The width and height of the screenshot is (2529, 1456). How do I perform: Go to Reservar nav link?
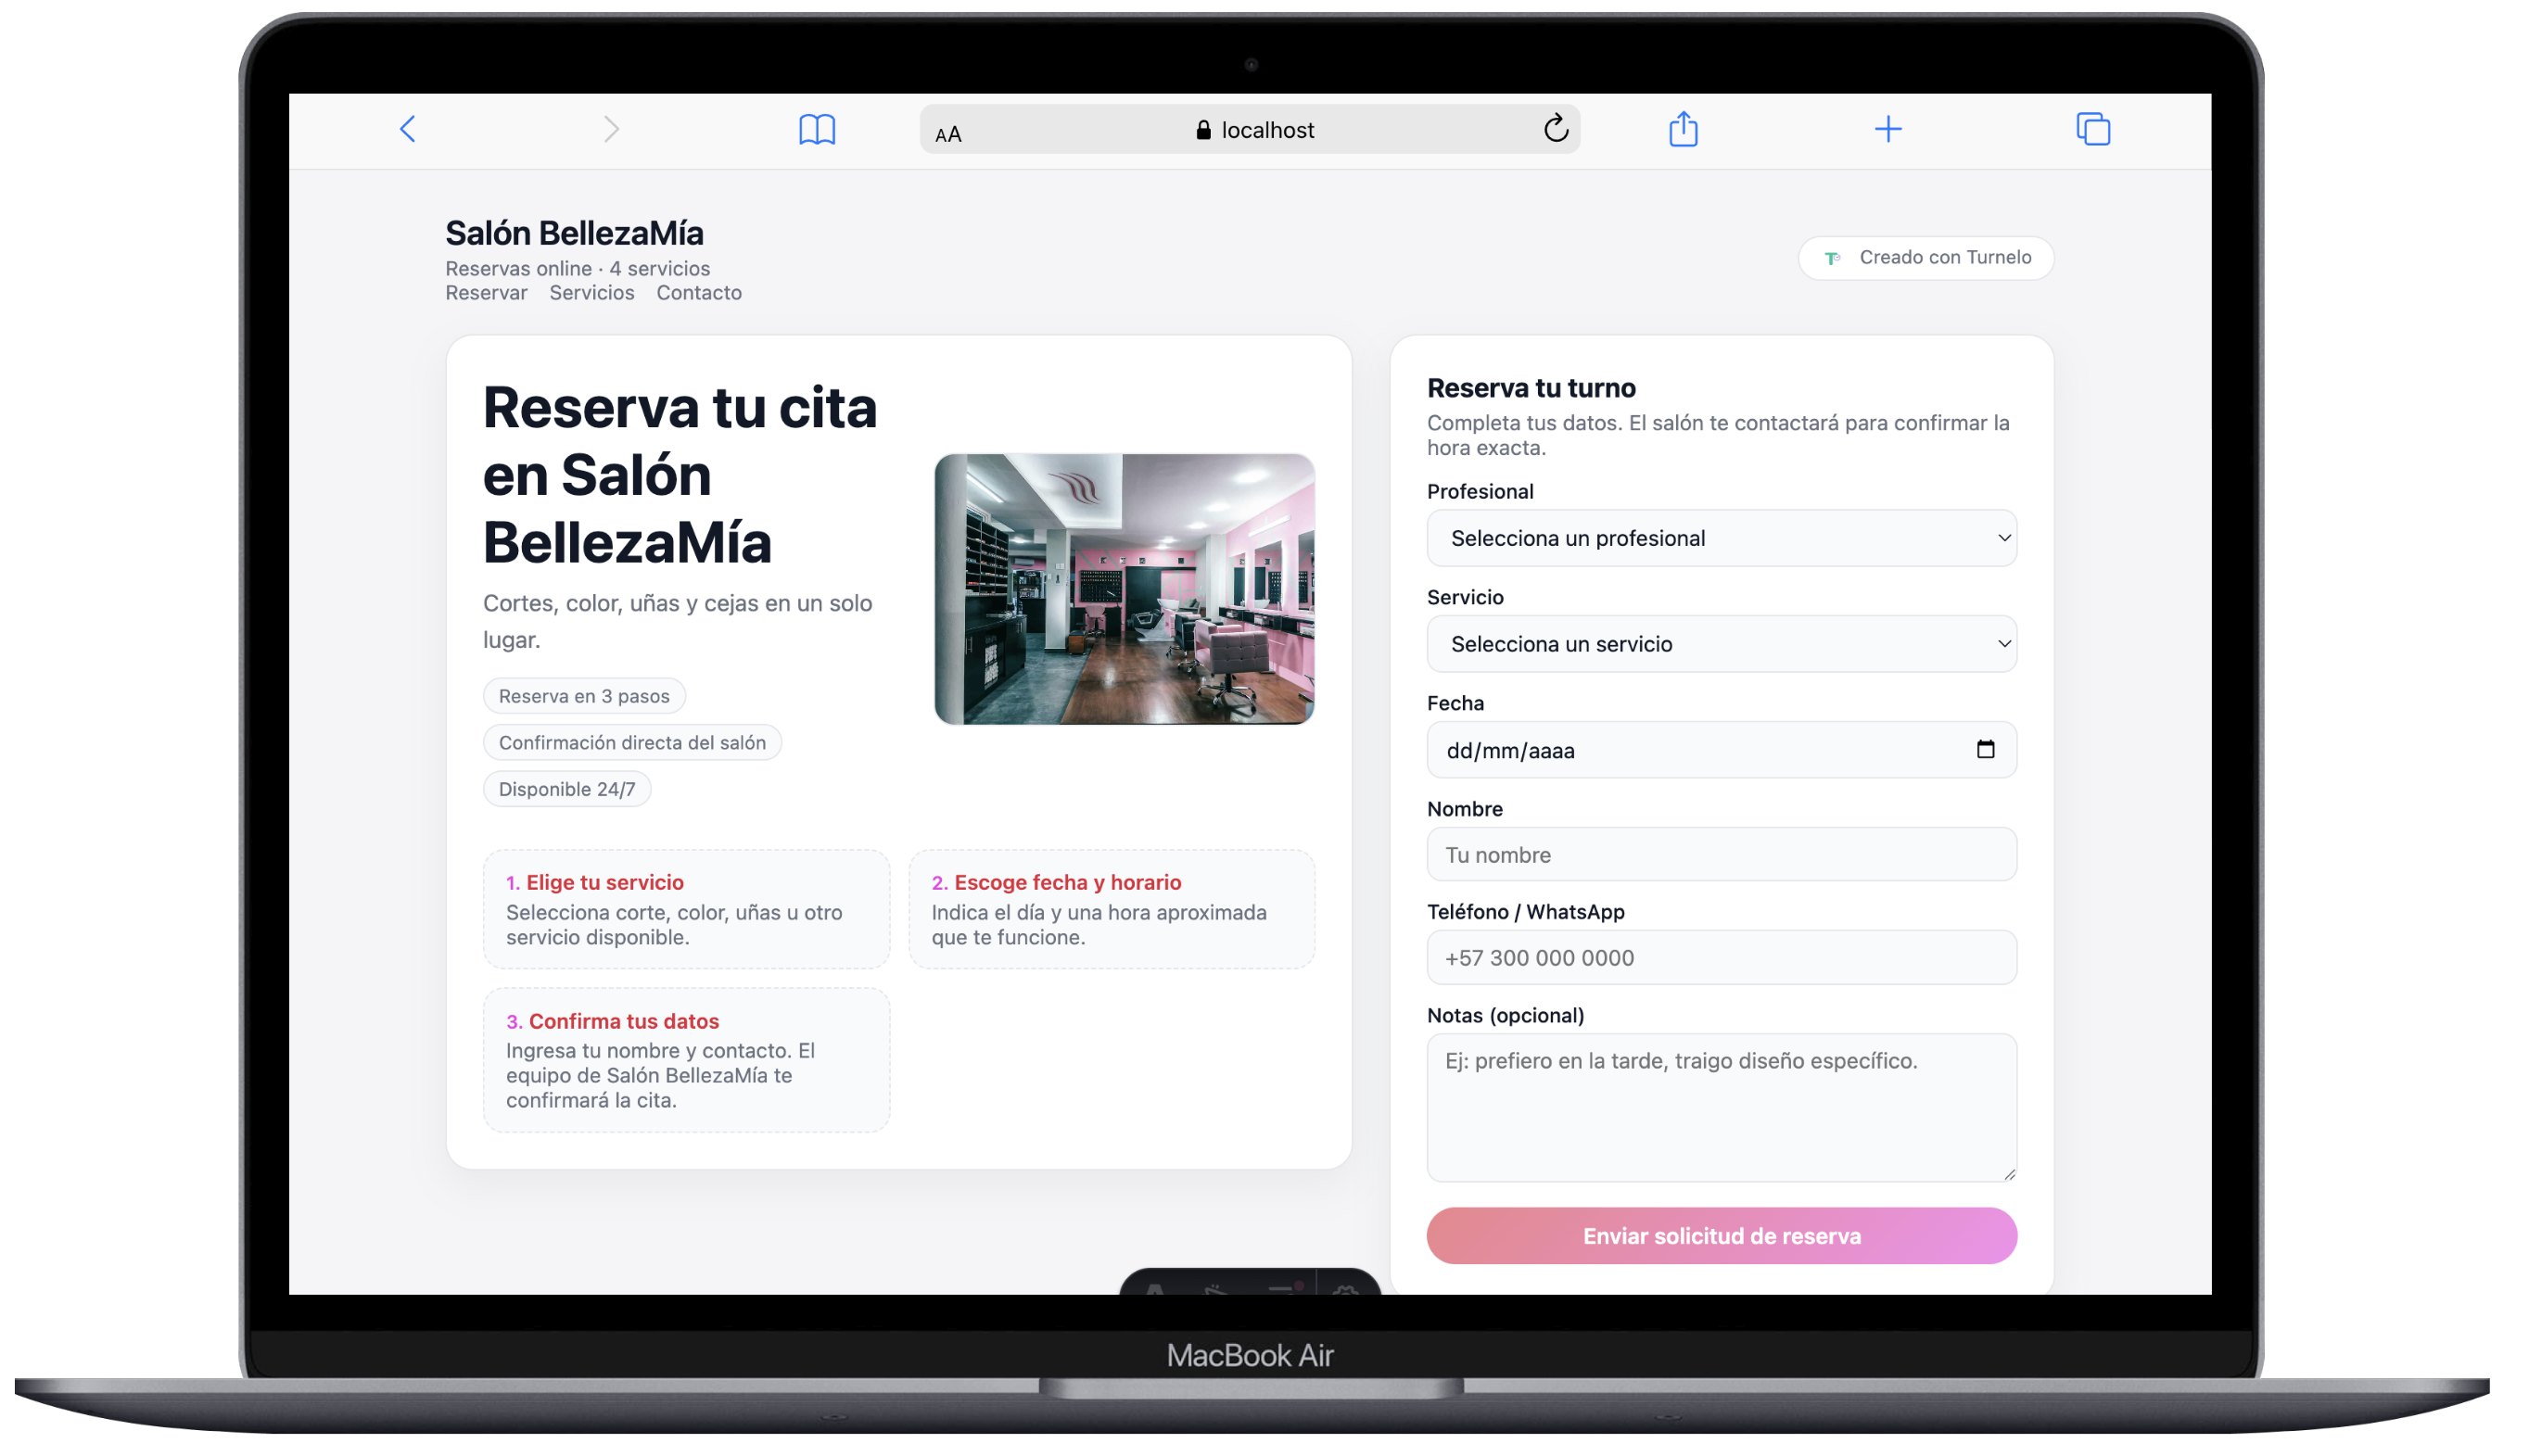[x=486, y=293]
